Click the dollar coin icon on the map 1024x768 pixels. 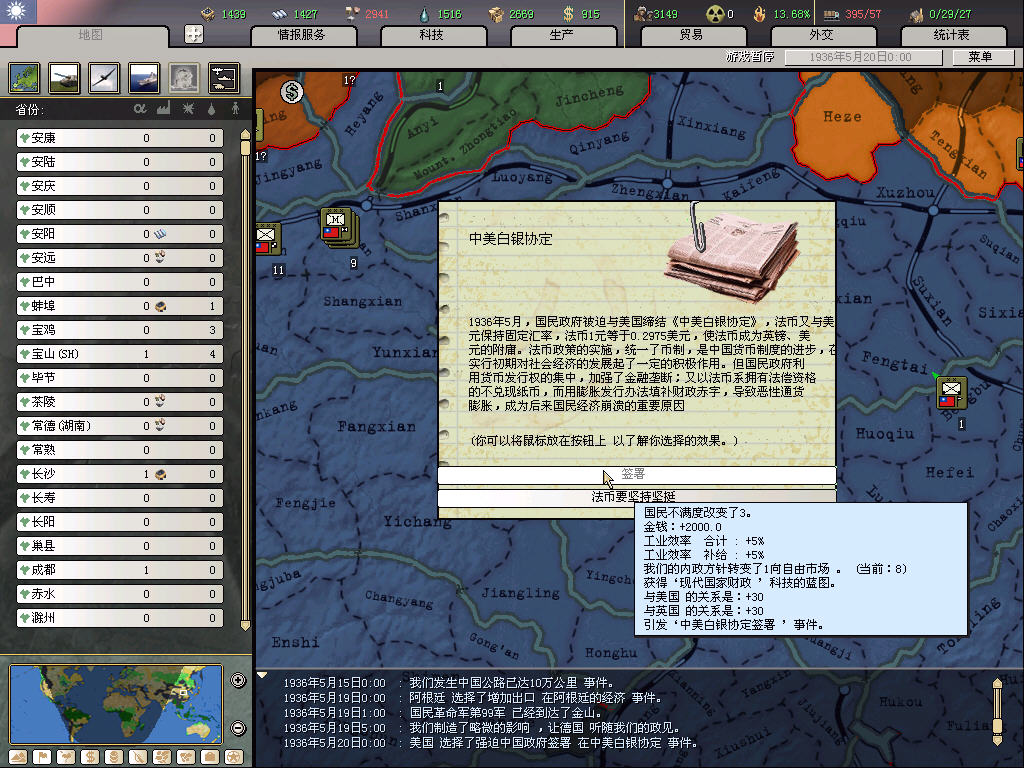pos(292,91)
